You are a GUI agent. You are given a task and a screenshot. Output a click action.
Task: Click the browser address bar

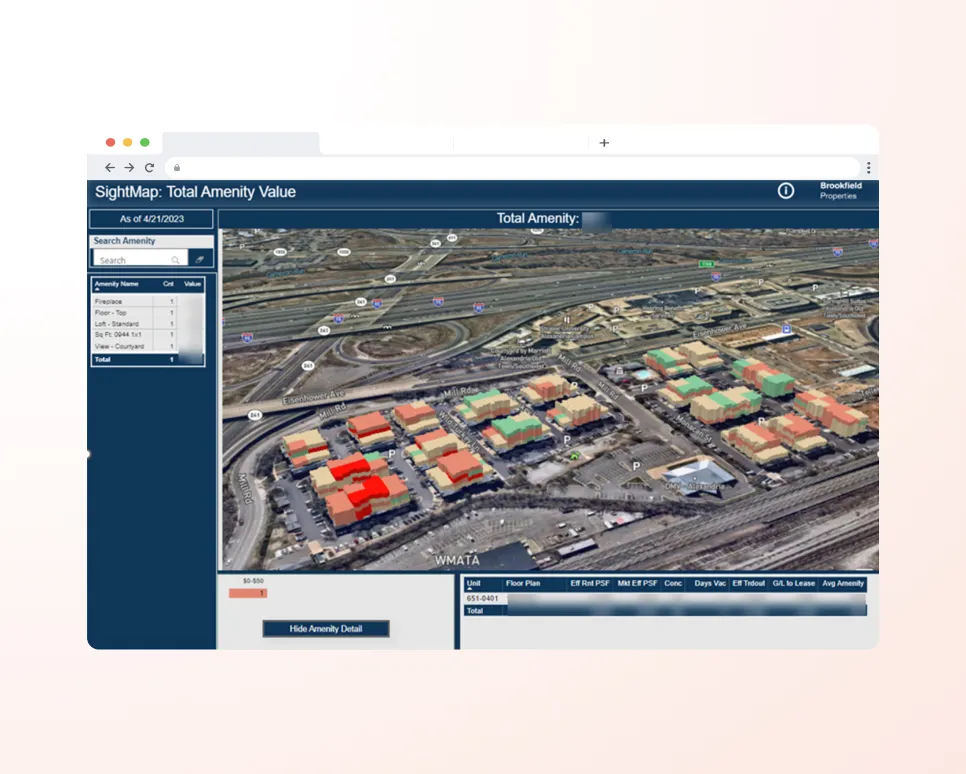511,168
